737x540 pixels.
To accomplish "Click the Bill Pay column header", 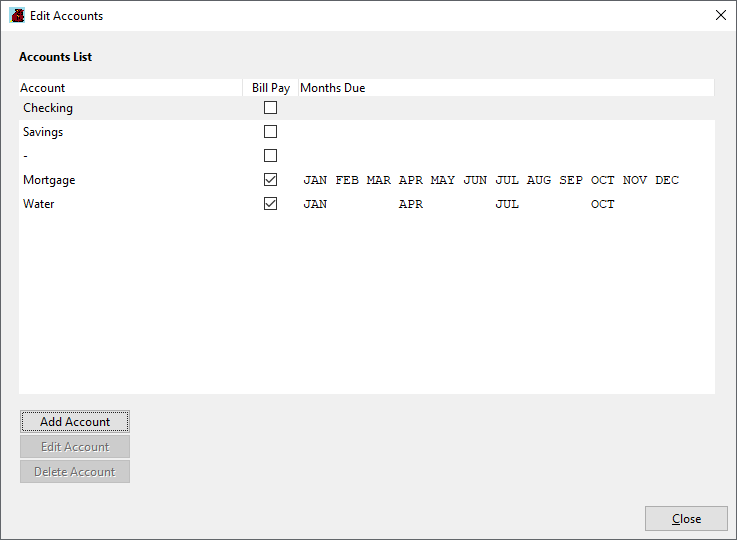I will click(x=270, y=88).
